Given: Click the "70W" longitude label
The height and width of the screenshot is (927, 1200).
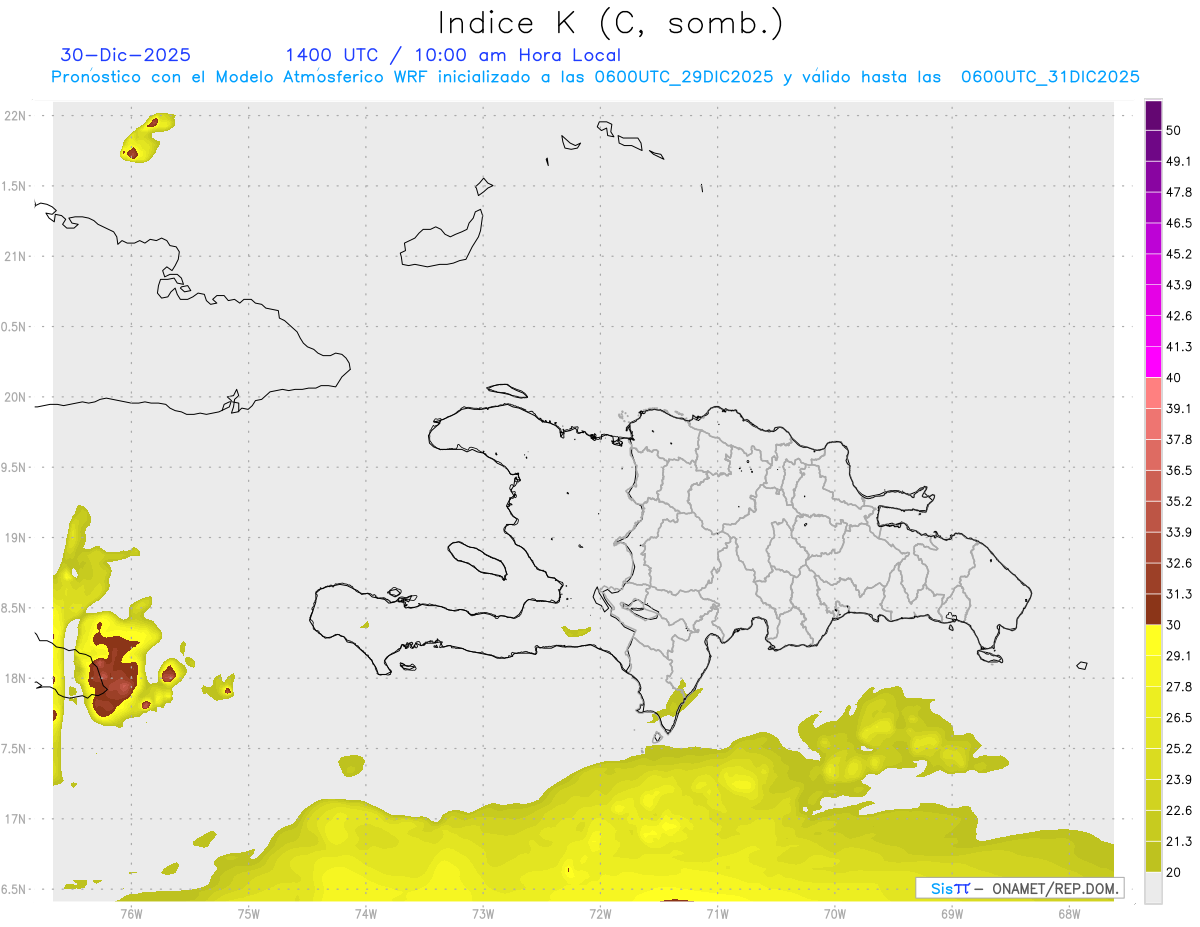Looking at the screenshot, I should tap(834, 913).
